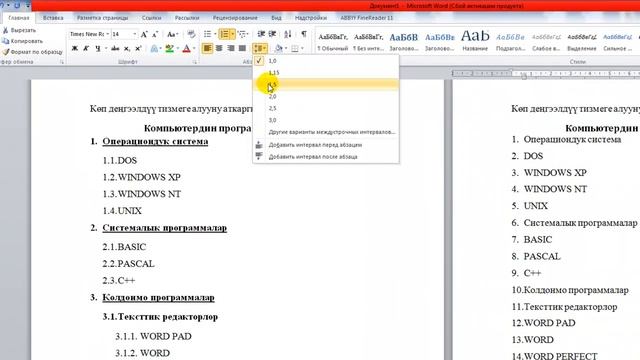Open the Ссылки tab

tap(151, 18)
